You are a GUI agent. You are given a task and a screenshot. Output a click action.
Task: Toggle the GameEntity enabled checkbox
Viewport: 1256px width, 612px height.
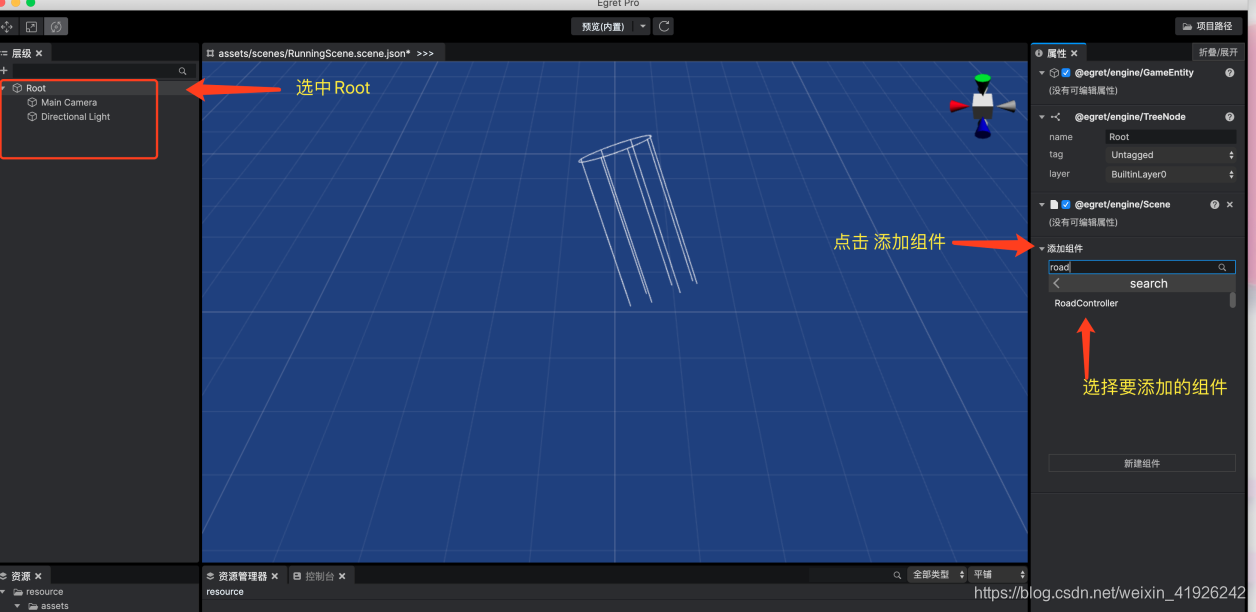tap(1066, 73)
